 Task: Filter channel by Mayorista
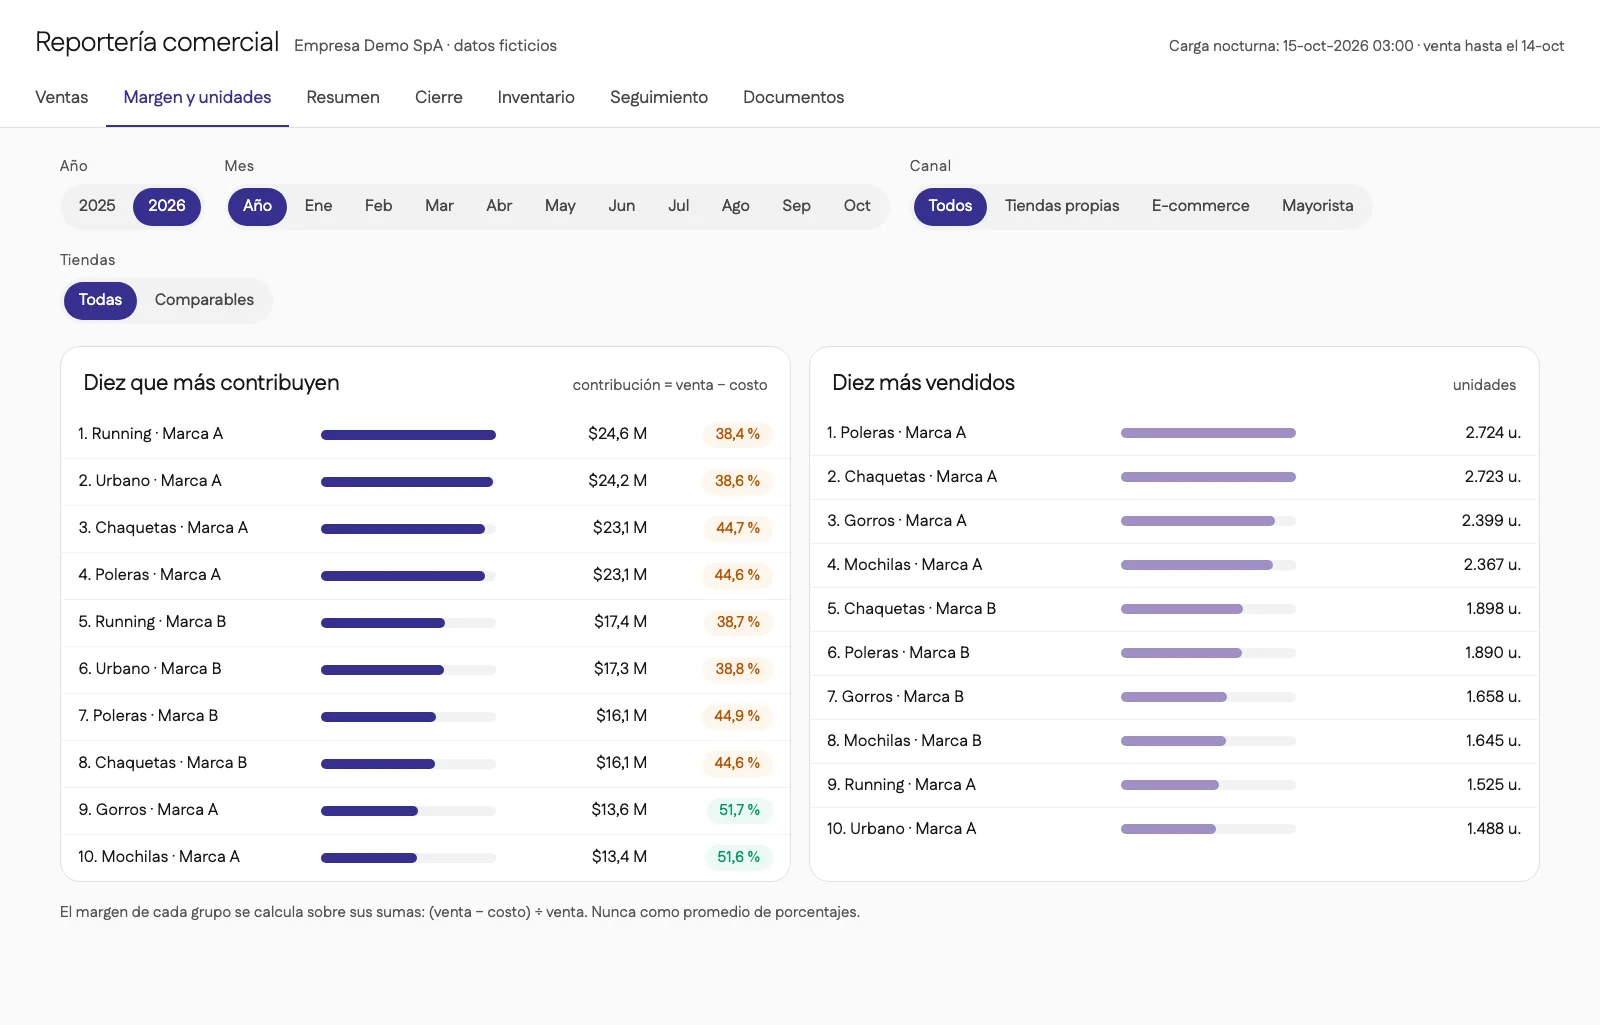coord(1317,206)
